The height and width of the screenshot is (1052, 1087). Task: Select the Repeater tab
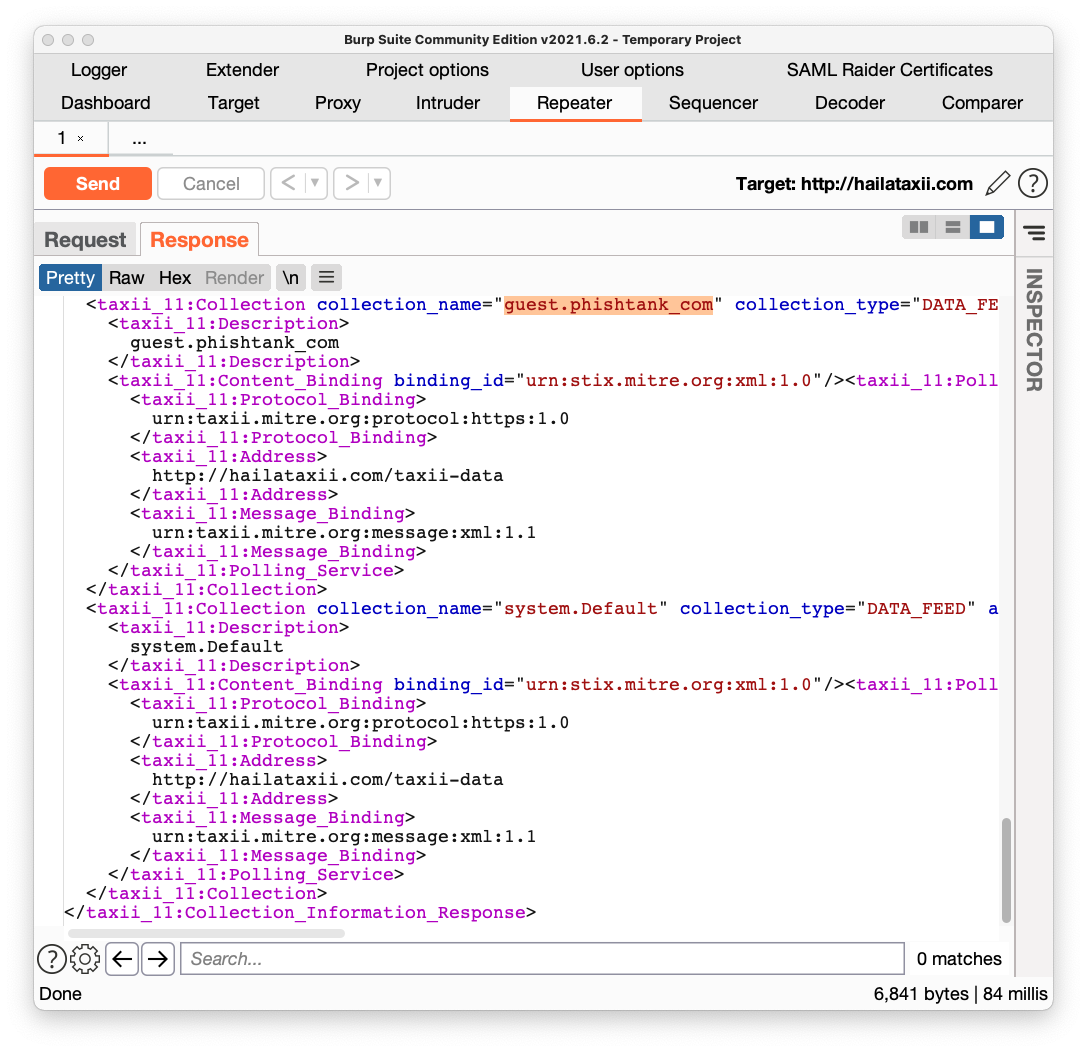[x=575, y=103]
